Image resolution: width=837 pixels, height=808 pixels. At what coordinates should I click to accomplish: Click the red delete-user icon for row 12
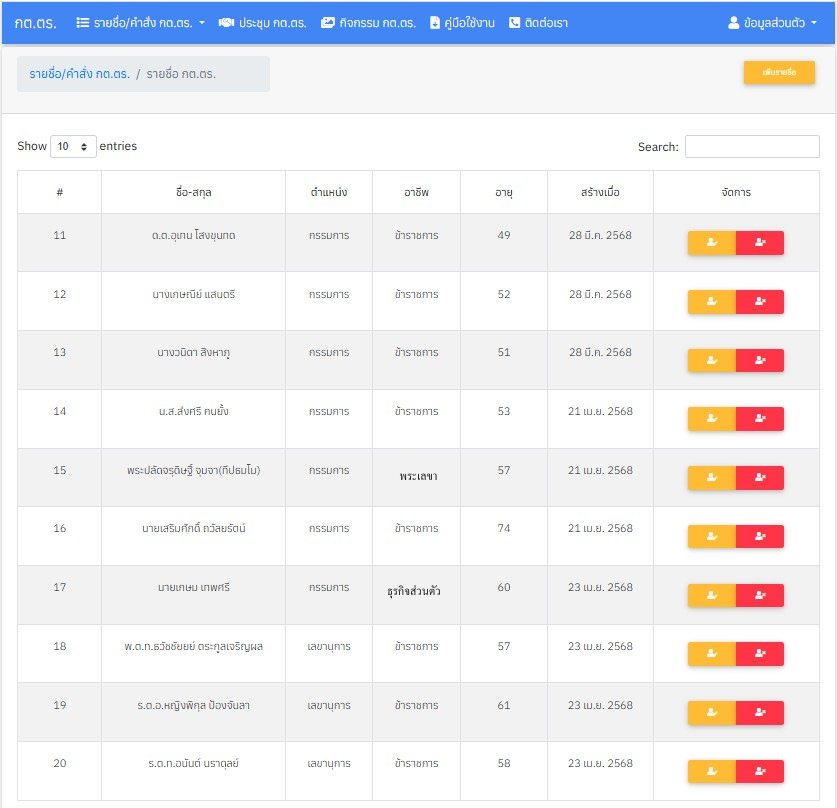coord(759,302)
